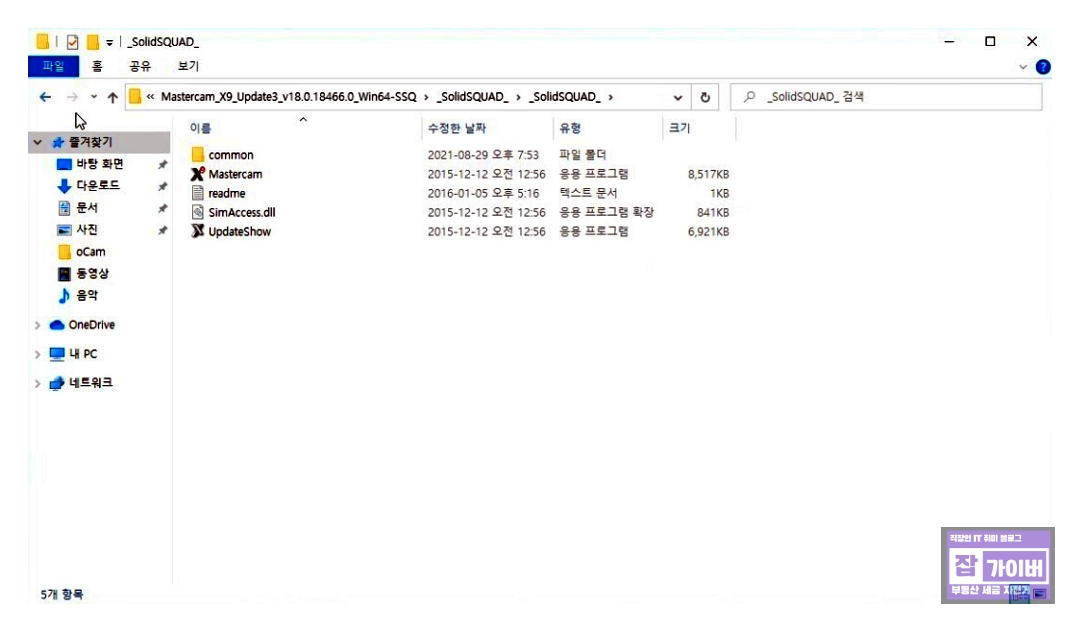1080x632 pixels.
Task: Go up one folder level
Action: click(x=112, y=97)
